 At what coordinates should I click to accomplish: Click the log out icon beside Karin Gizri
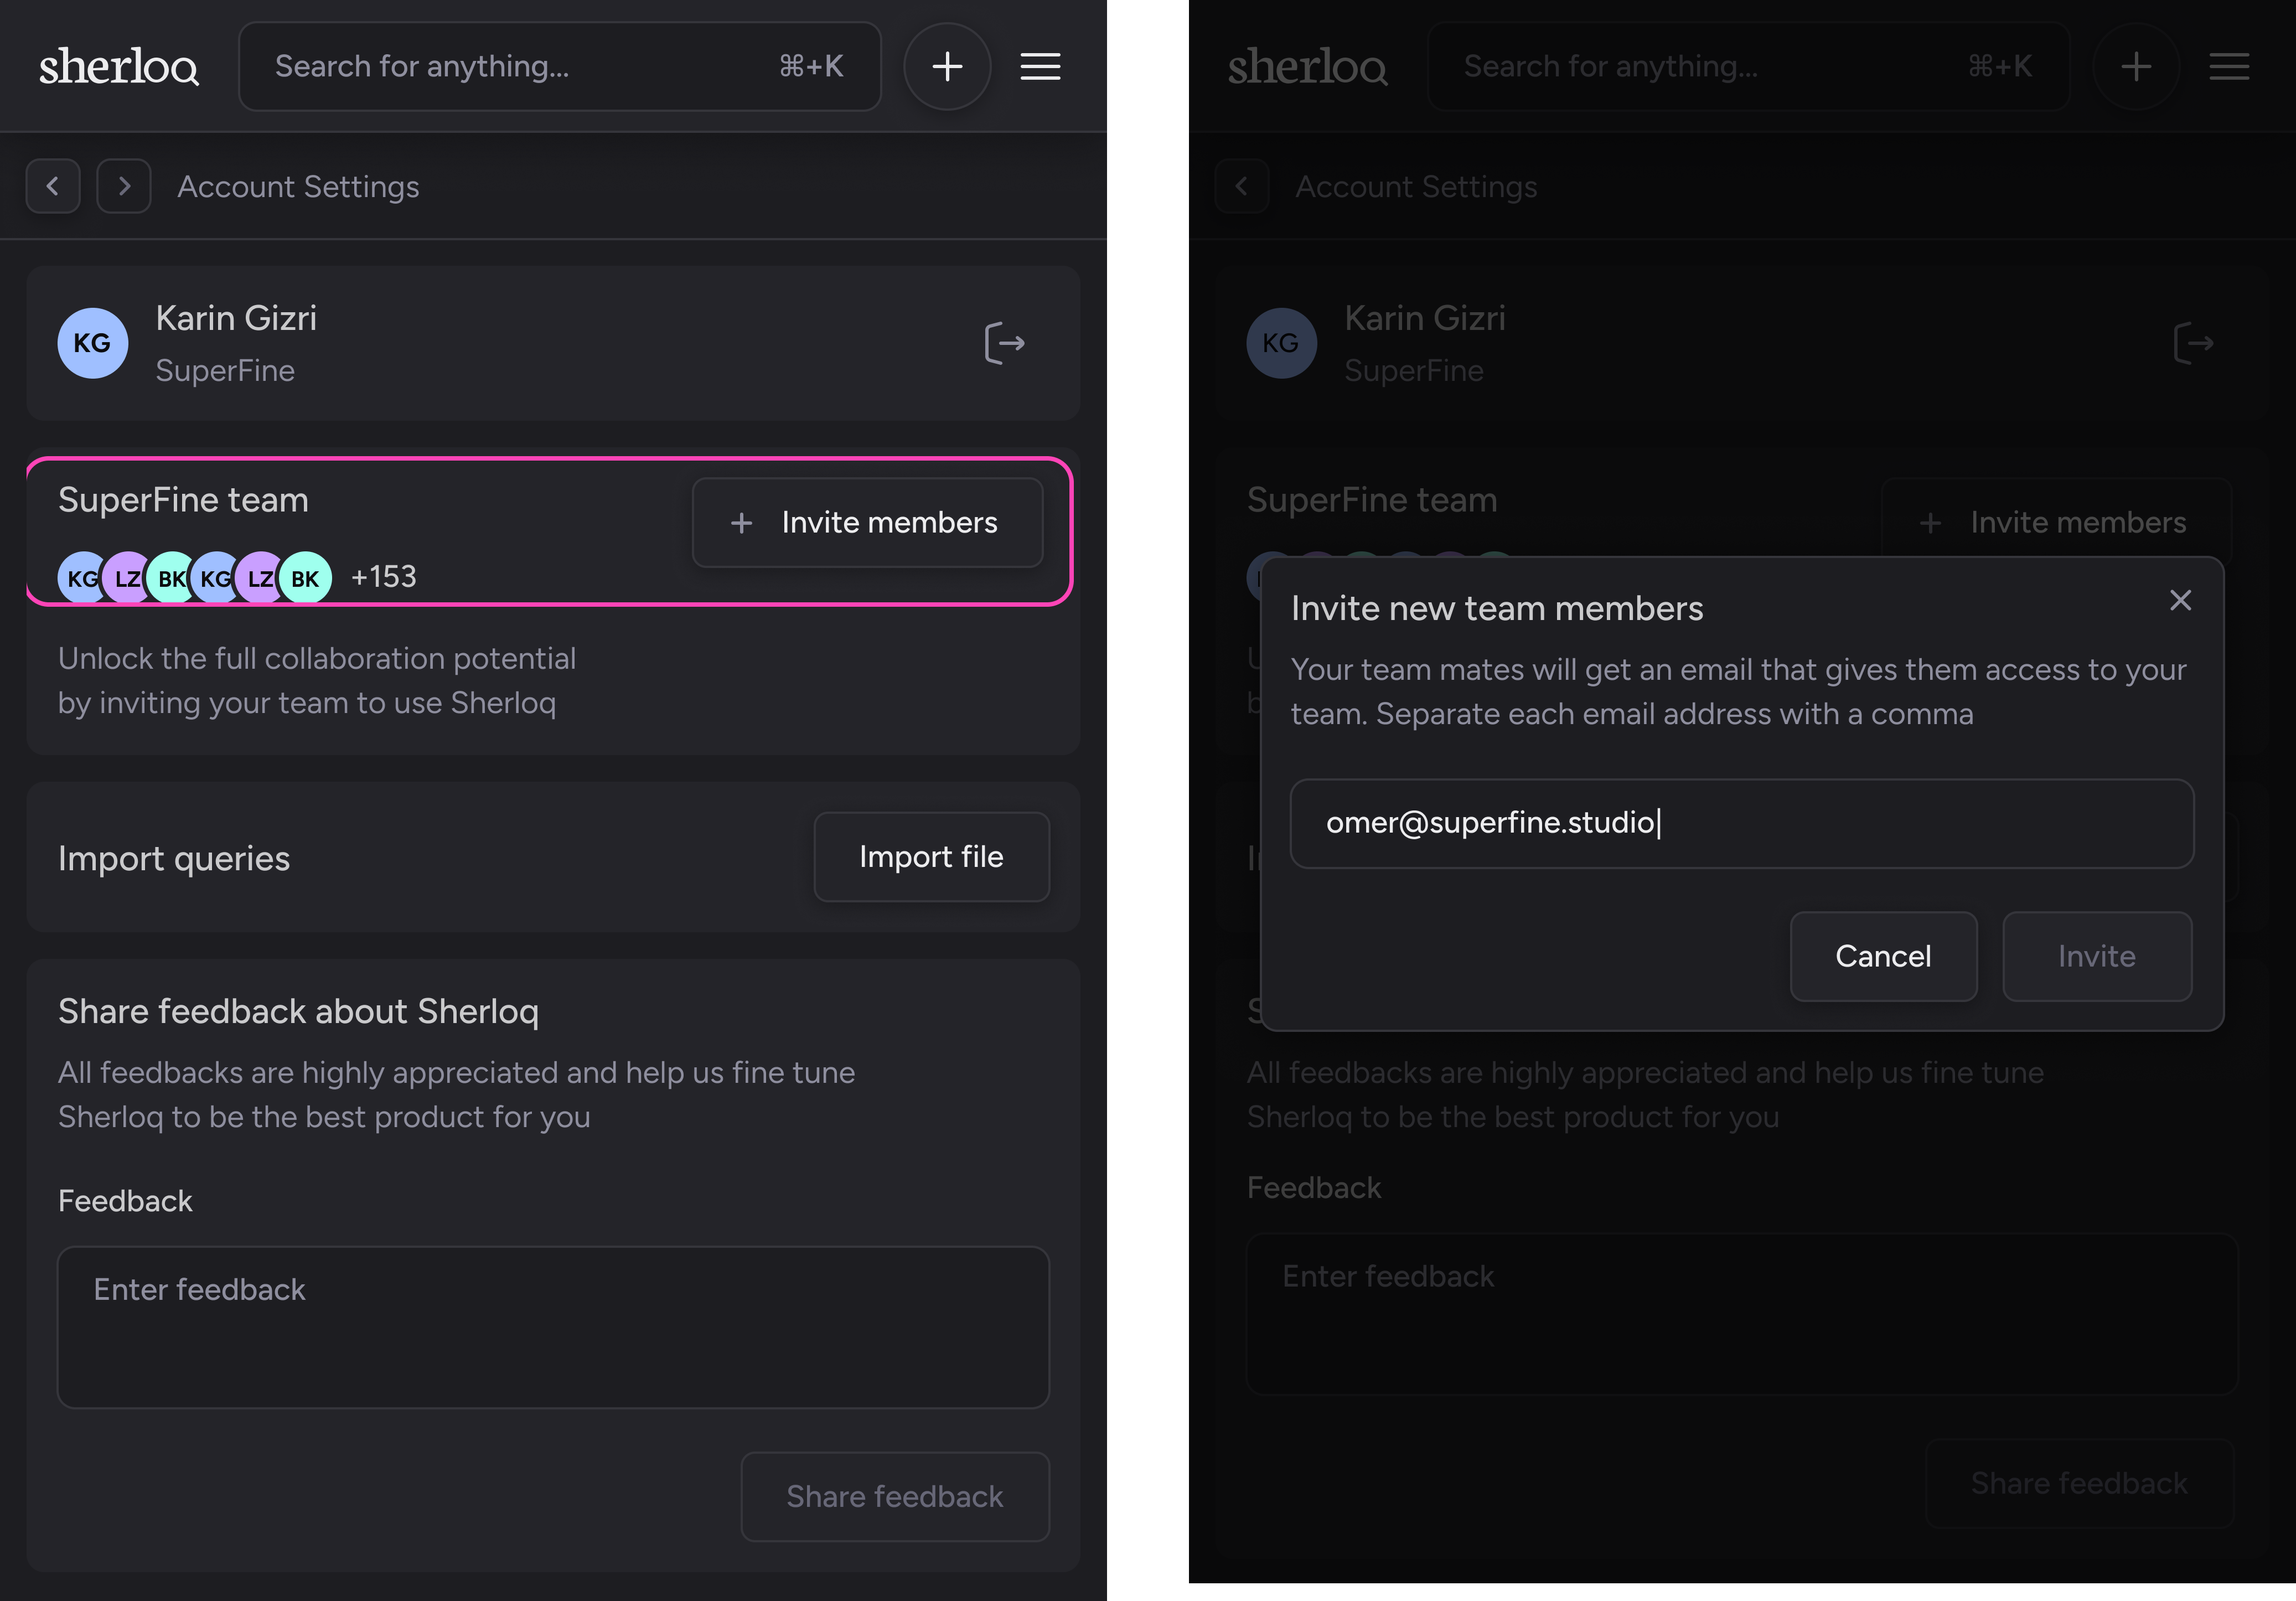pos(1004,343)
